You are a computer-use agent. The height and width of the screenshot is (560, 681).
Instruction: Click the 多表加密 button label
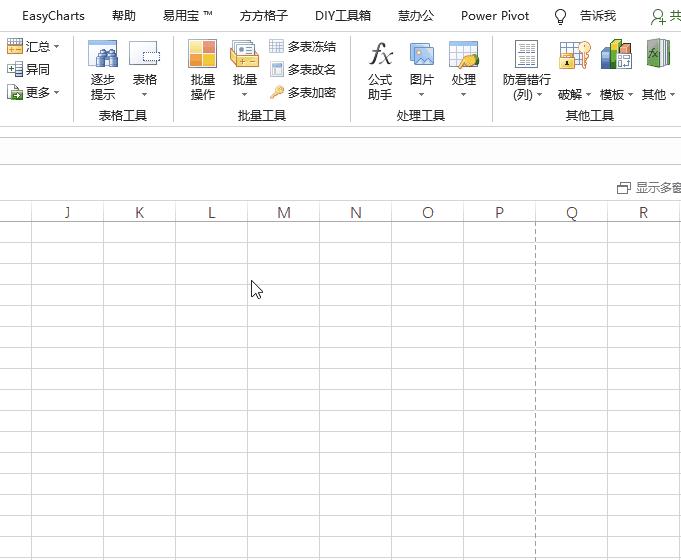pyautogui.click(x=311, y=93)
